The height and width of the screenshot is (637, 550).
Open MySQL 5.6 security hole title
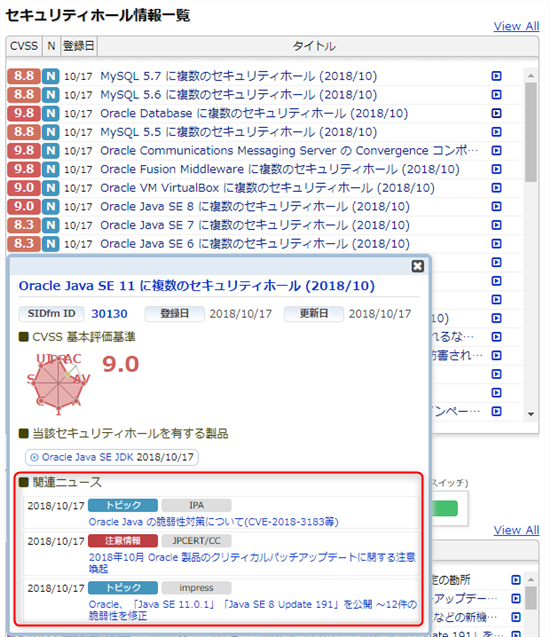point(238,95)
